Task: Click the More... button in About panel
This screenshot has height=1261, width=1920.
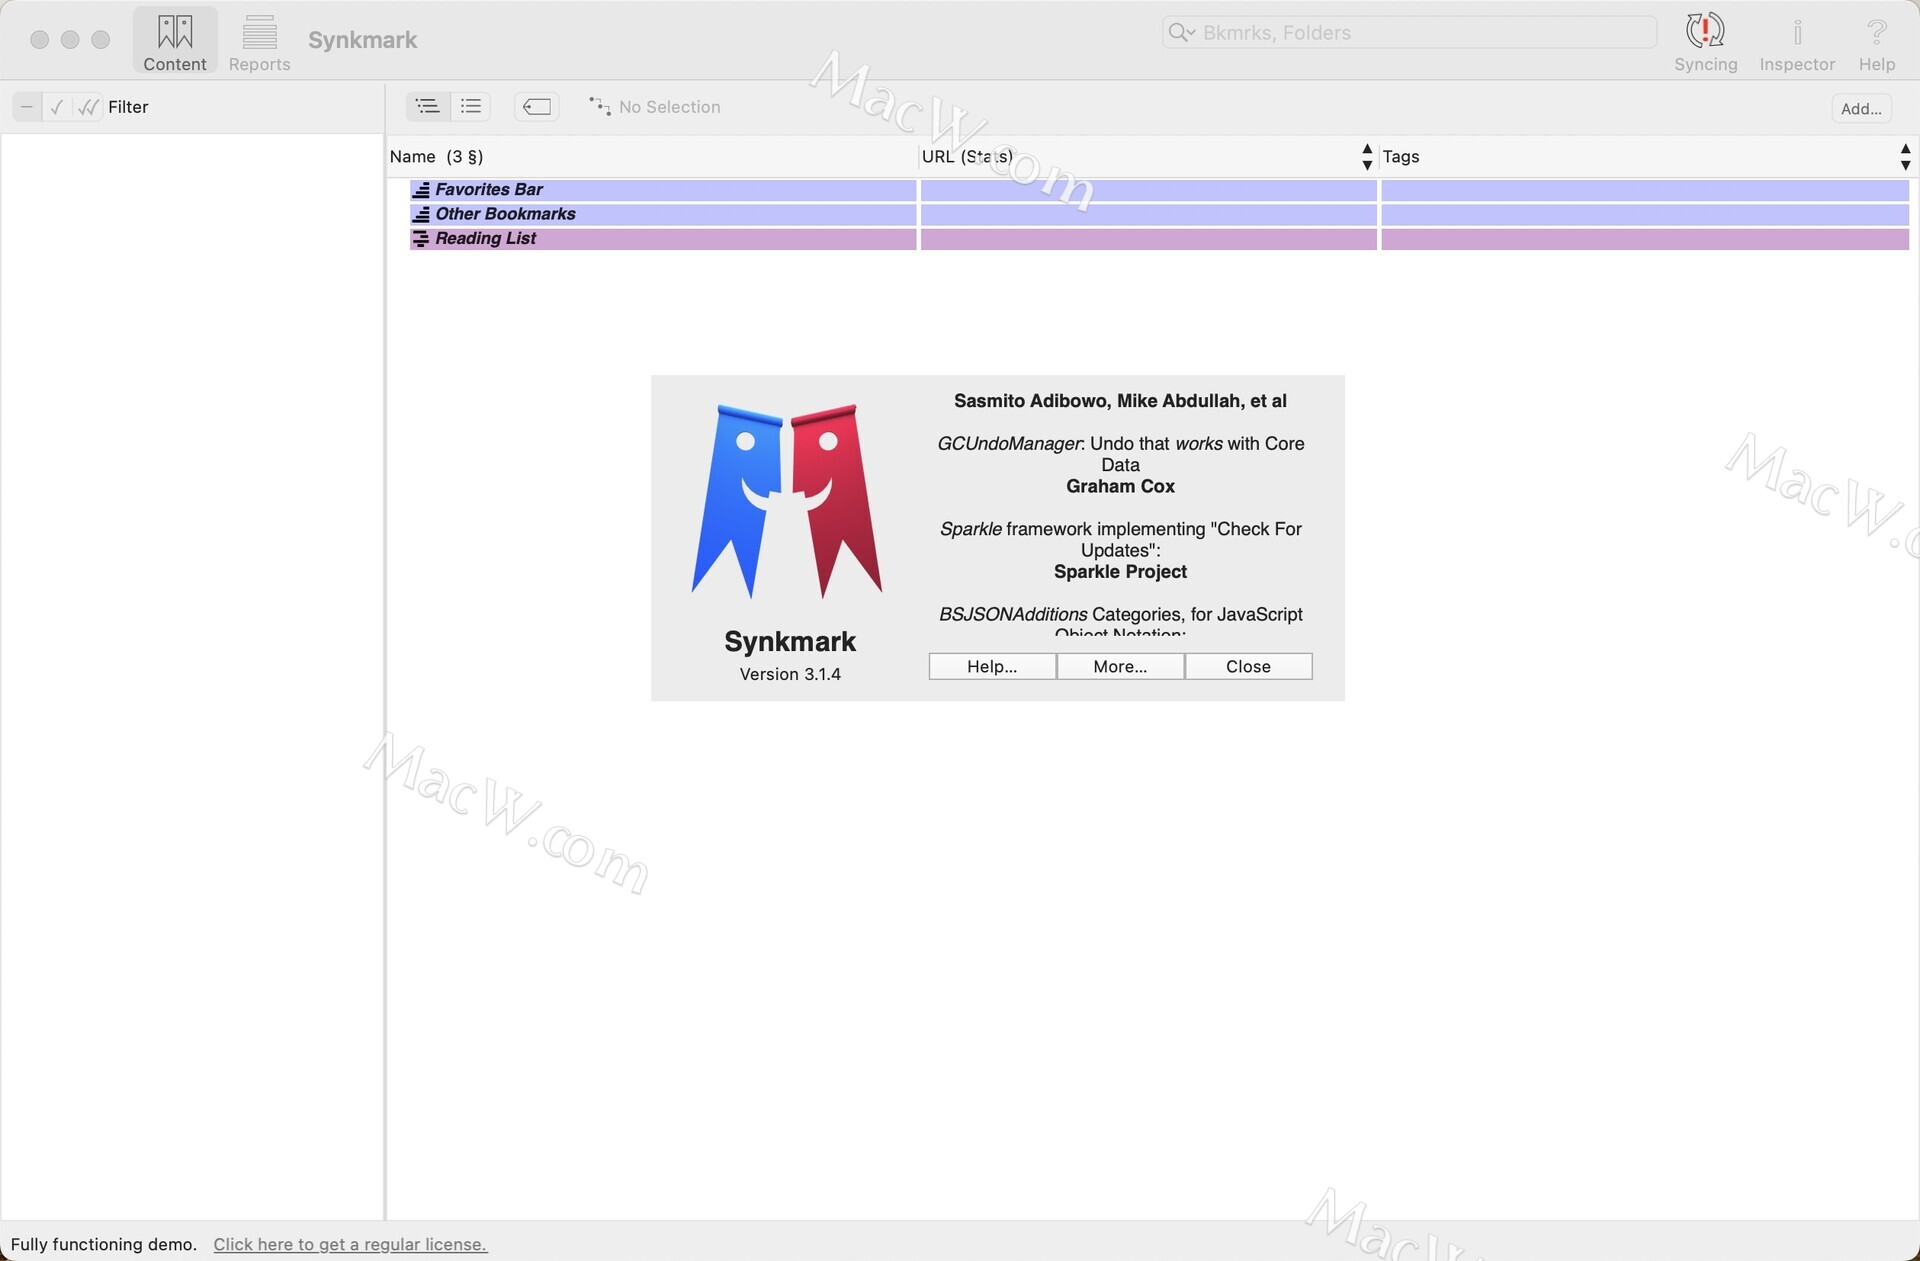Action: coord(1120,667)
